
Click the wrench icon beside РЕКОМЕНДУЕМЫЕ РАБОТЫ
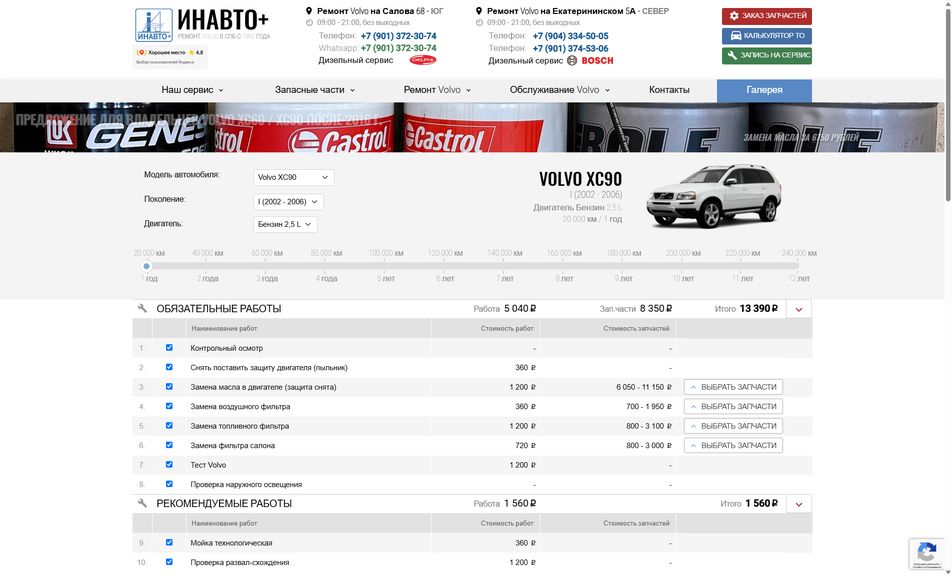[x=143, y=503]
